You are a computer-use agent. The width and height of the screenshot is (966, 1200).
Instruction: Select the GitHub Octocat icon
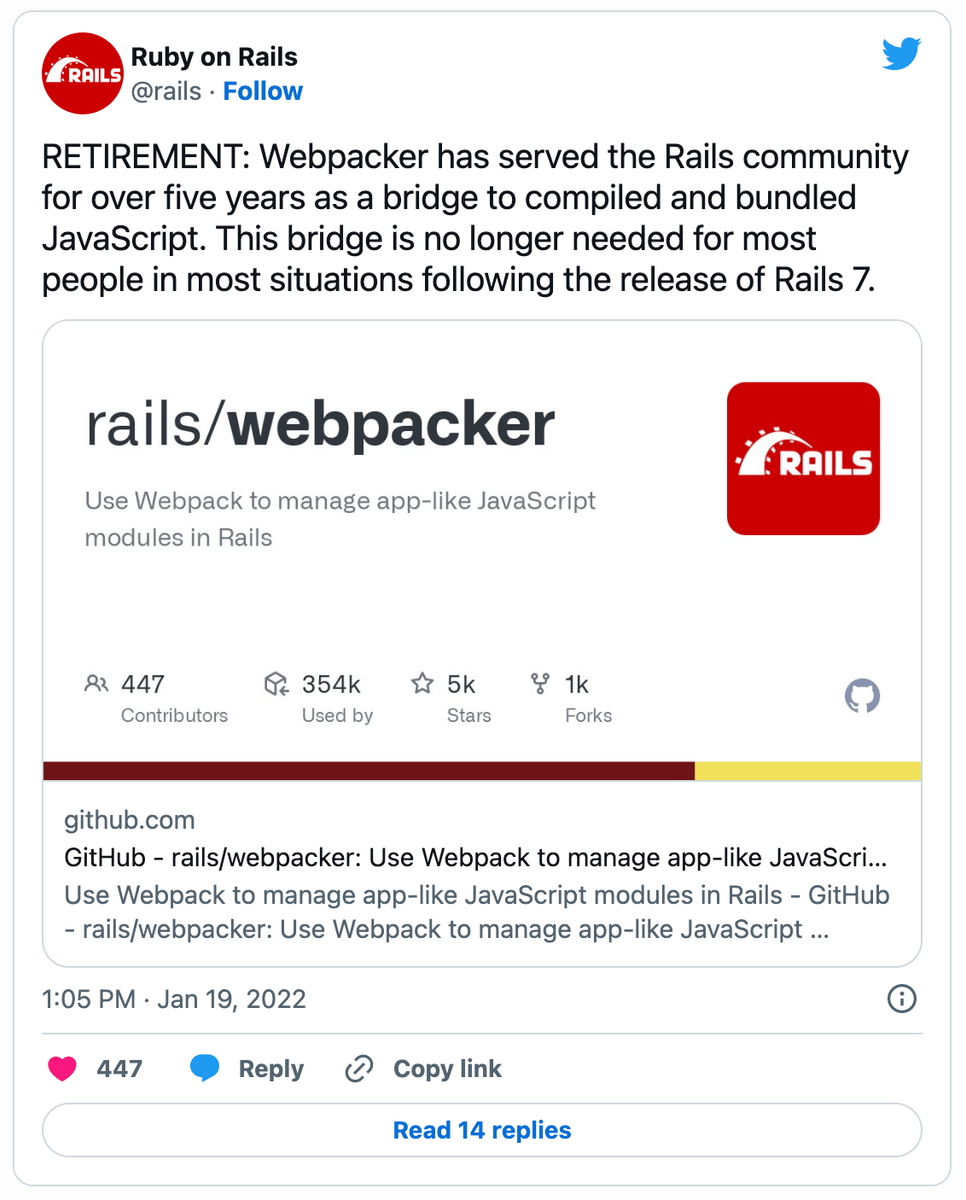(862, 695)
